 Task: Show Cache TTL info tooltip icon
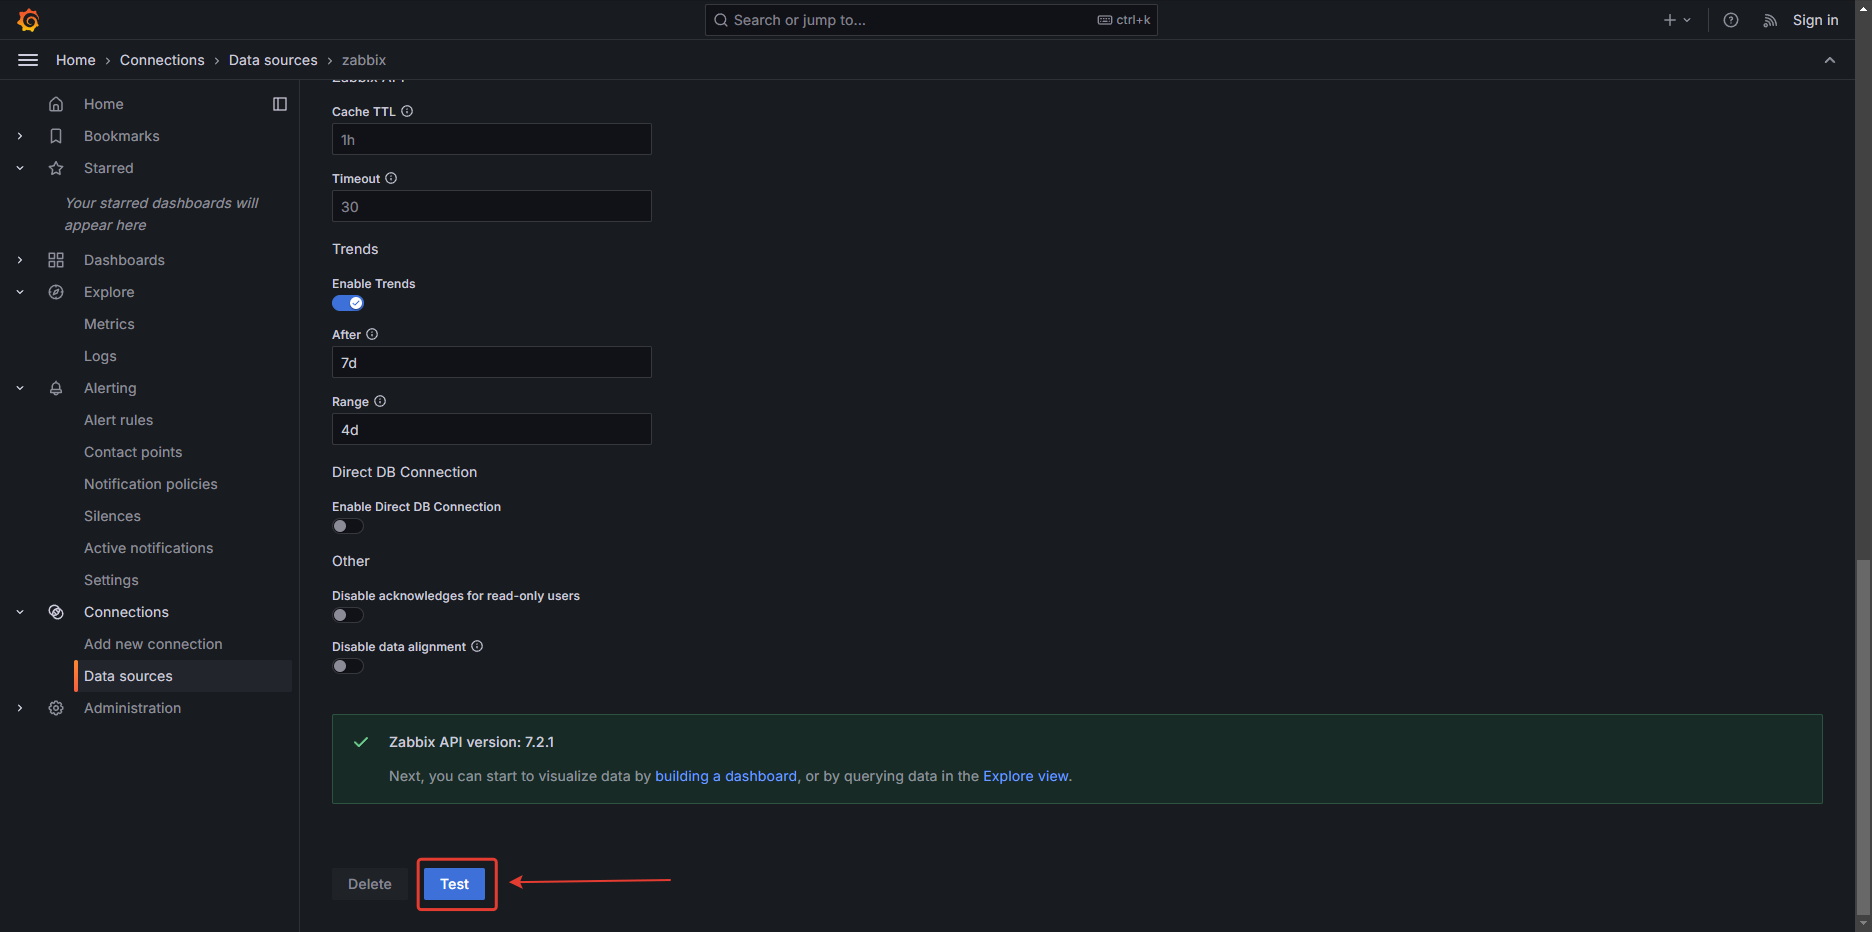(407, 111)
